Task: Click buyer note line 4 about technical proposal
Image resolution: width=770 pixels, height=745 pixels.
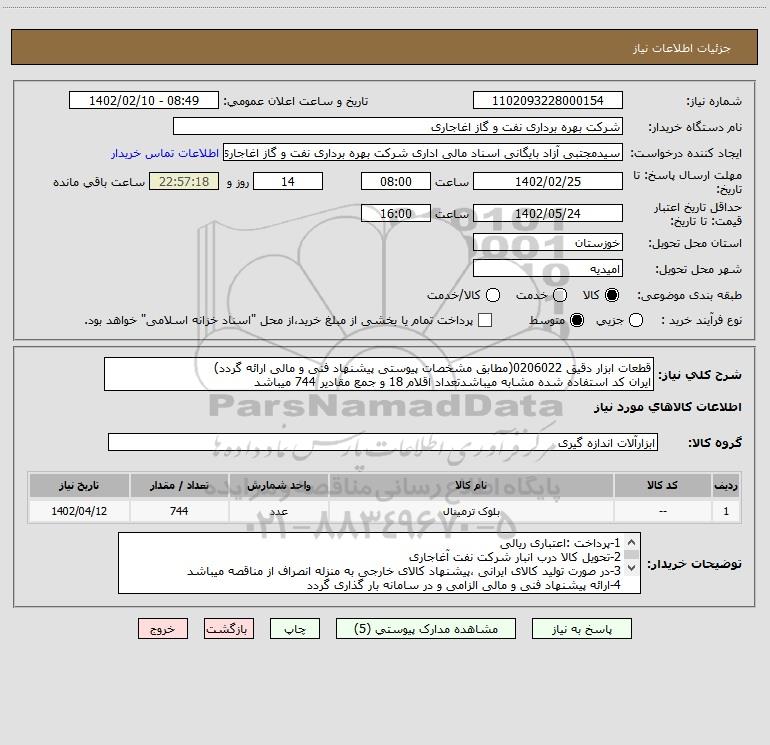Action: tap(464, 585)
